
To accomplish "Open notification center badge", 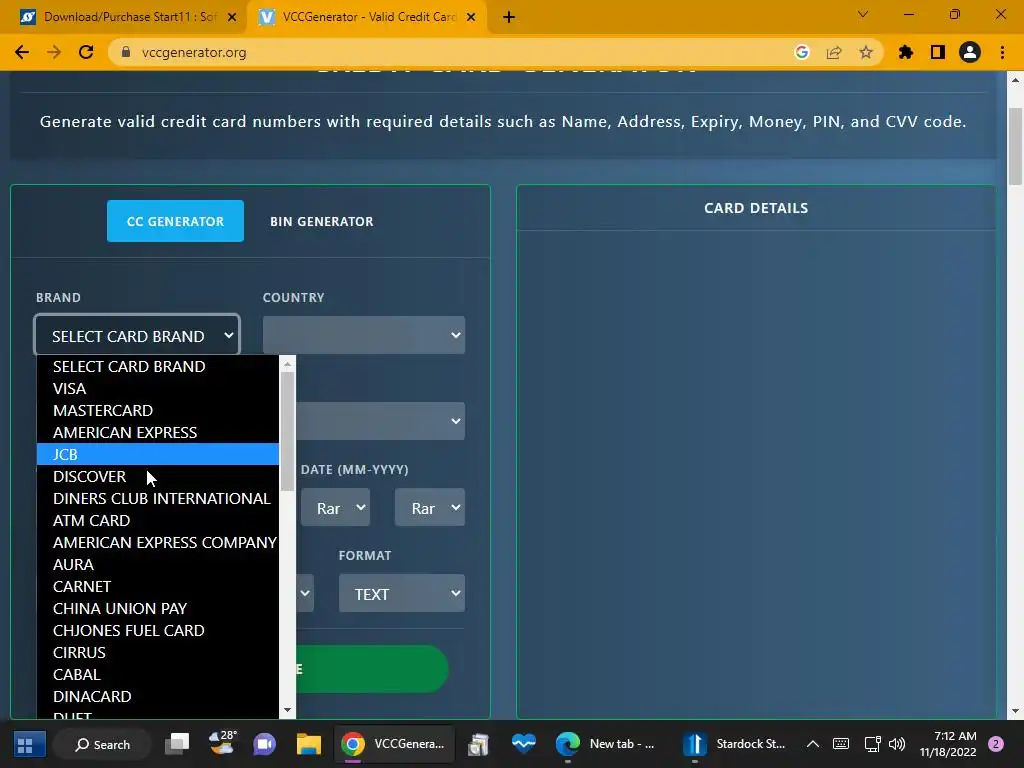I will point(995,744).
